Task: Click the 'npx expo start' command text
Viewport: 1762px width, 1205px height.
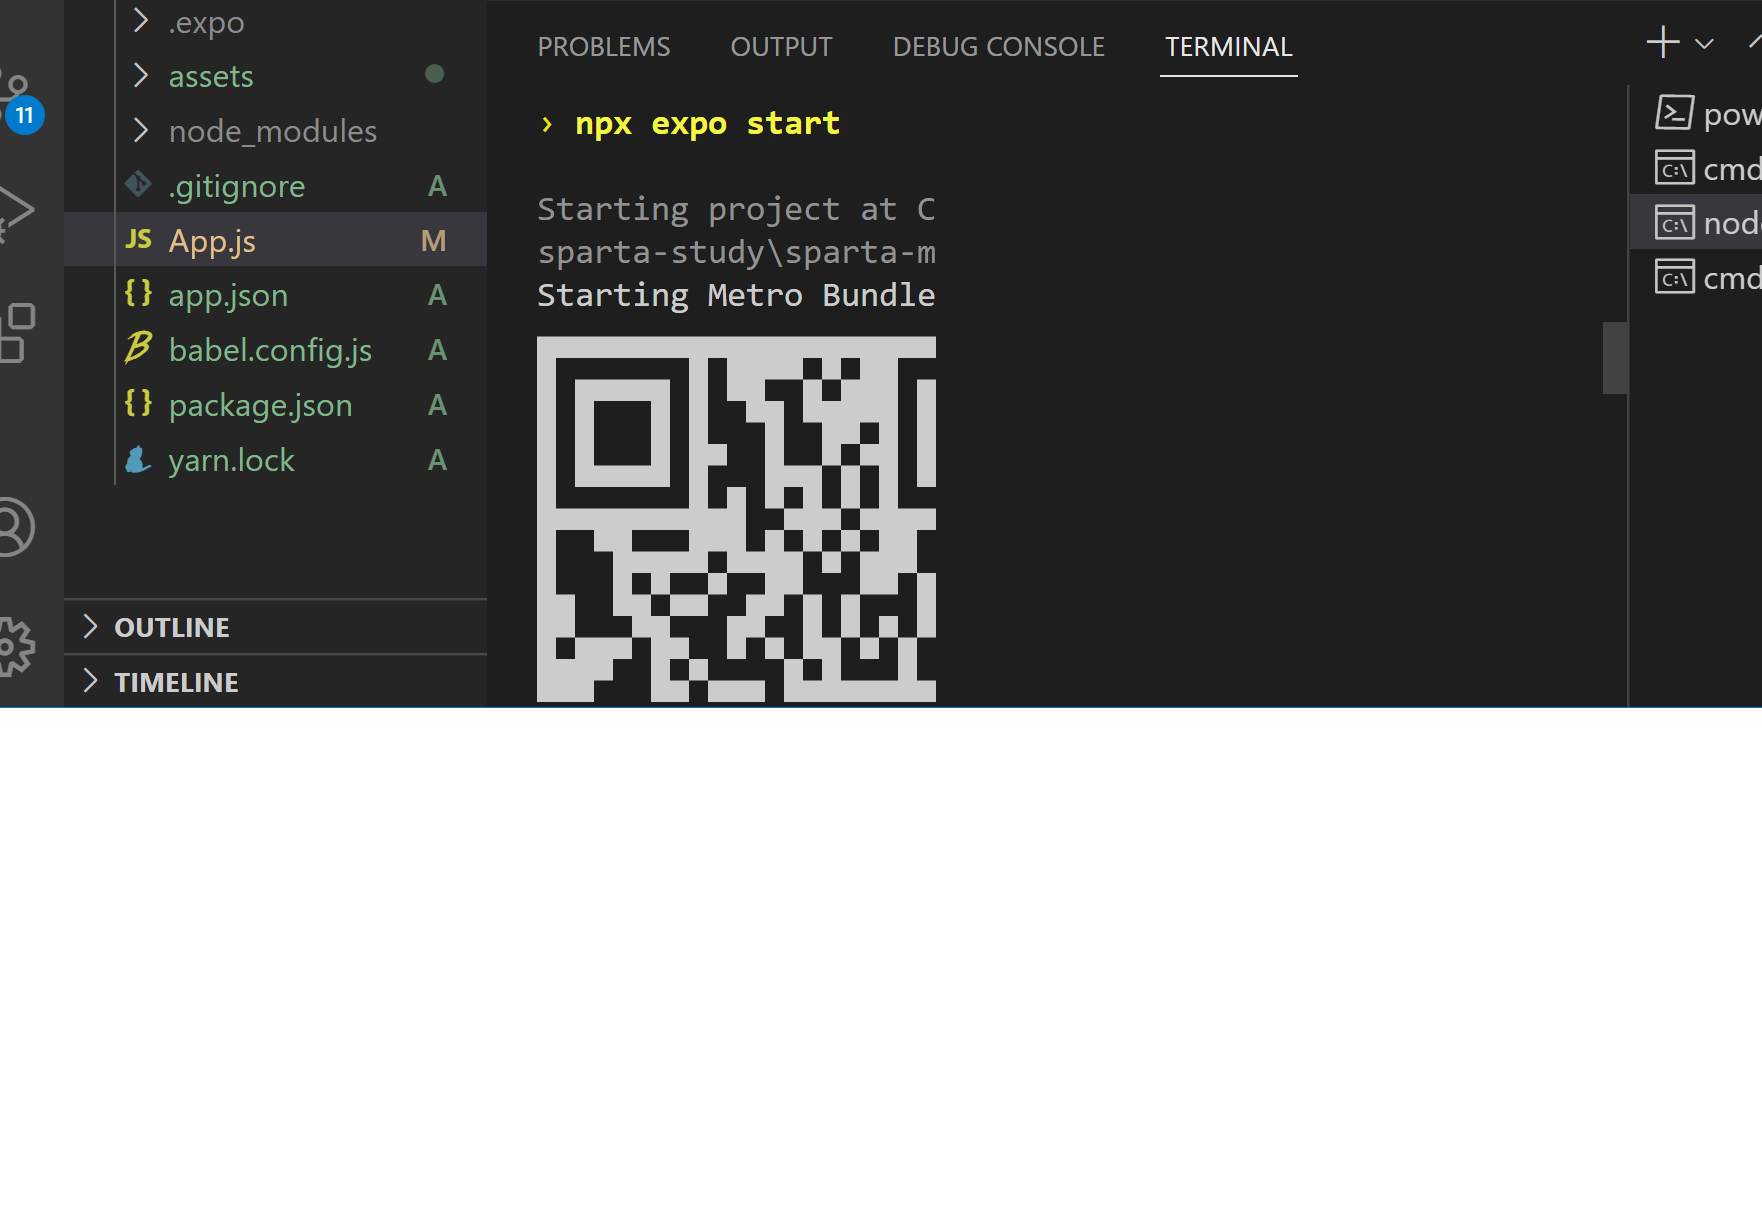Action: (x=707, y=123)
